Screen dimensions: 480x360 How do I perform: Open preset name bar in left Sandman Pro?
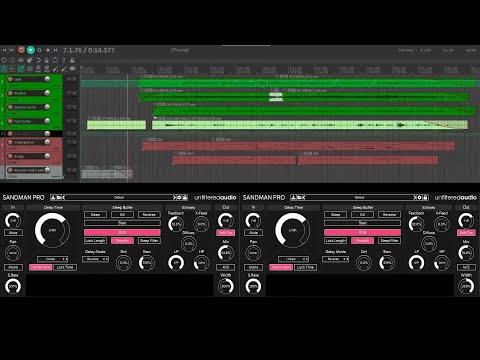[119, 197]
